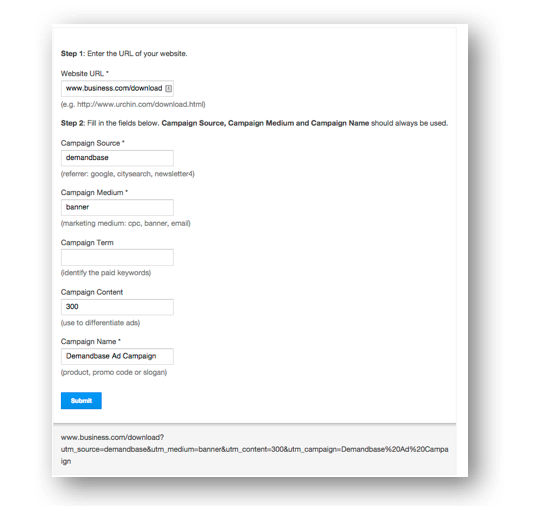This screenshot has width=546, height=506.
Task: Click the Campaign Source label
Action: click(93, 143)
